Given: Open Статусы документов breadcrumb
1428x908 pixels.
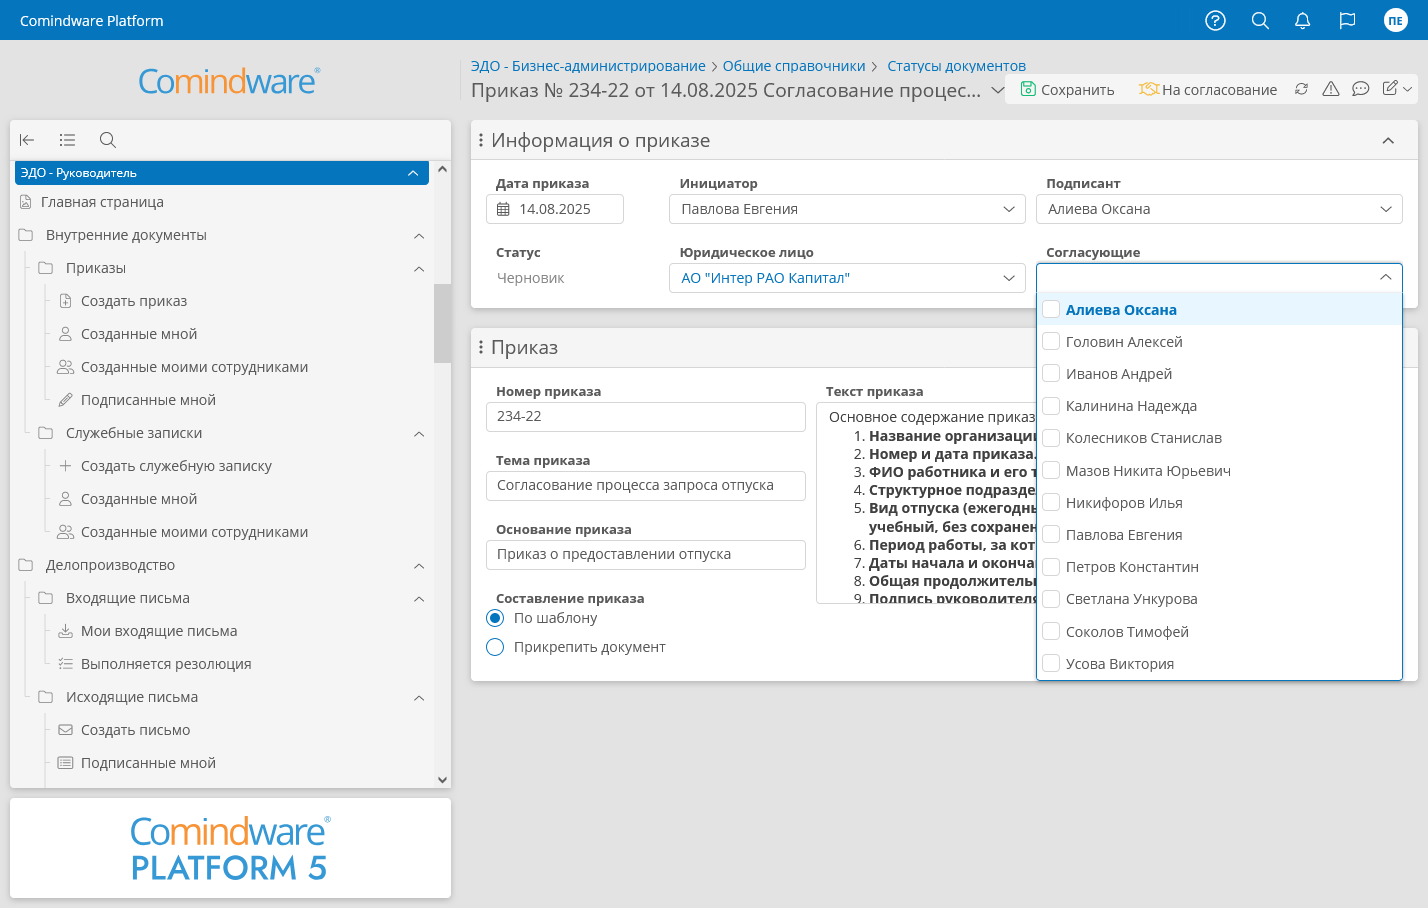Looking at the screenshot, I should (x=956, y=66).
